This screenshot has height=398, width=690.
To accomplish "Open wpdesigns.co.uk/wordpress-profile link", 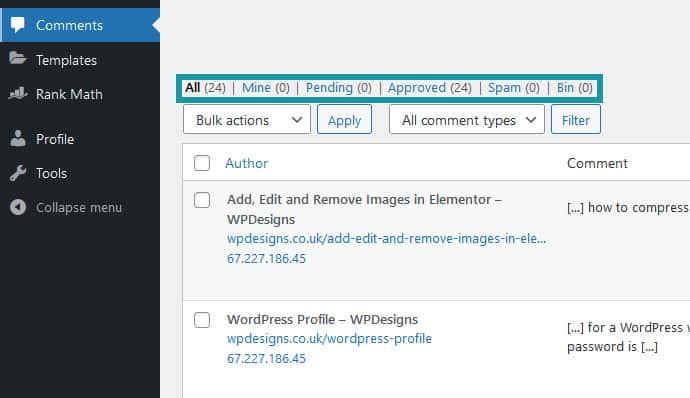I will click(x=329, y=339).
